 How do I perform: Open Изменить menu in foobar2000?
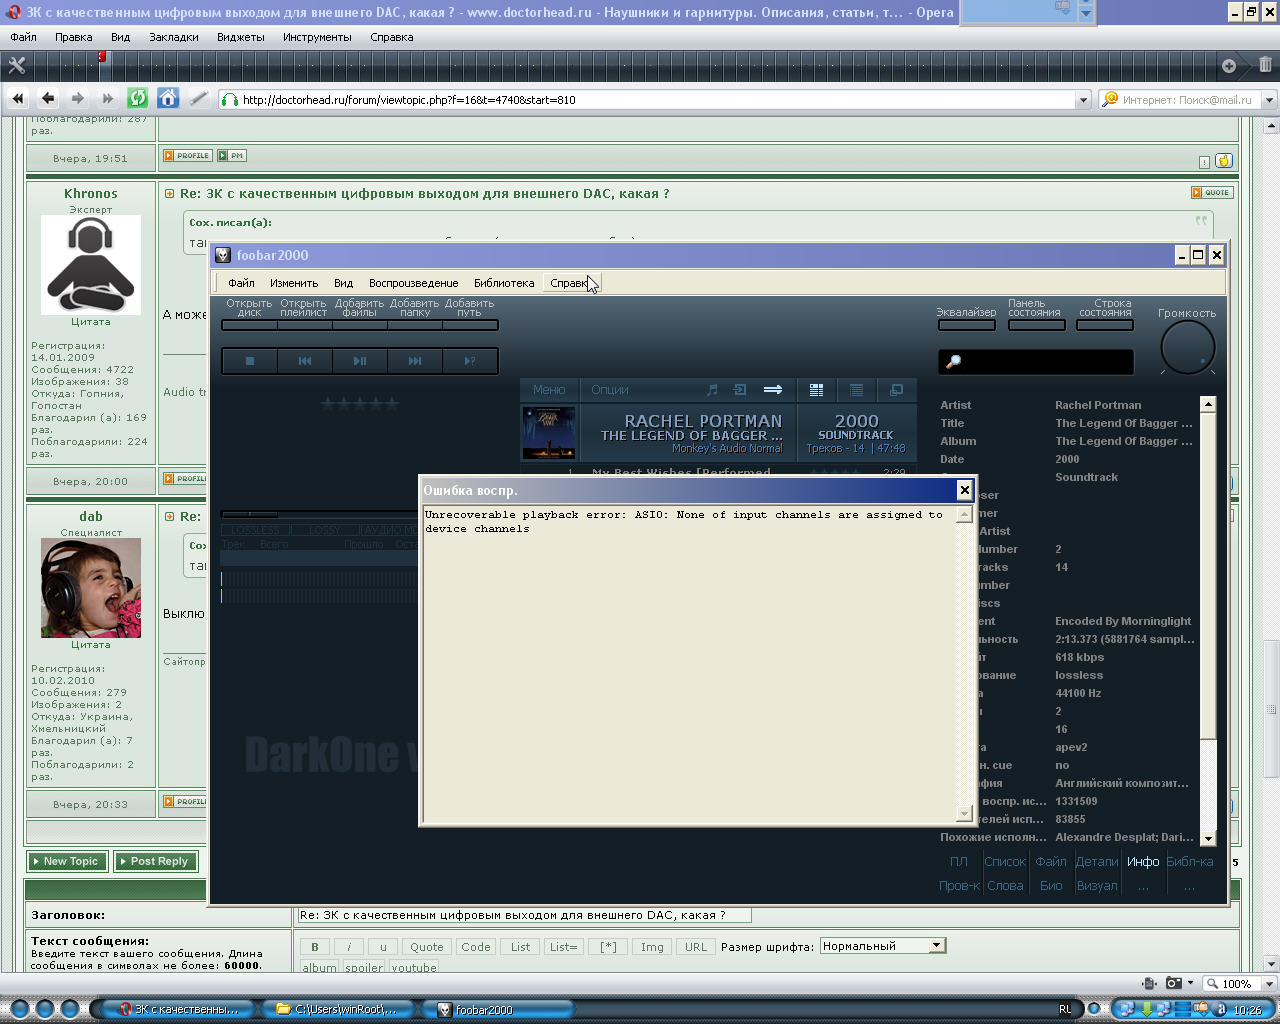pyautogui.click(x=294, y=283)
